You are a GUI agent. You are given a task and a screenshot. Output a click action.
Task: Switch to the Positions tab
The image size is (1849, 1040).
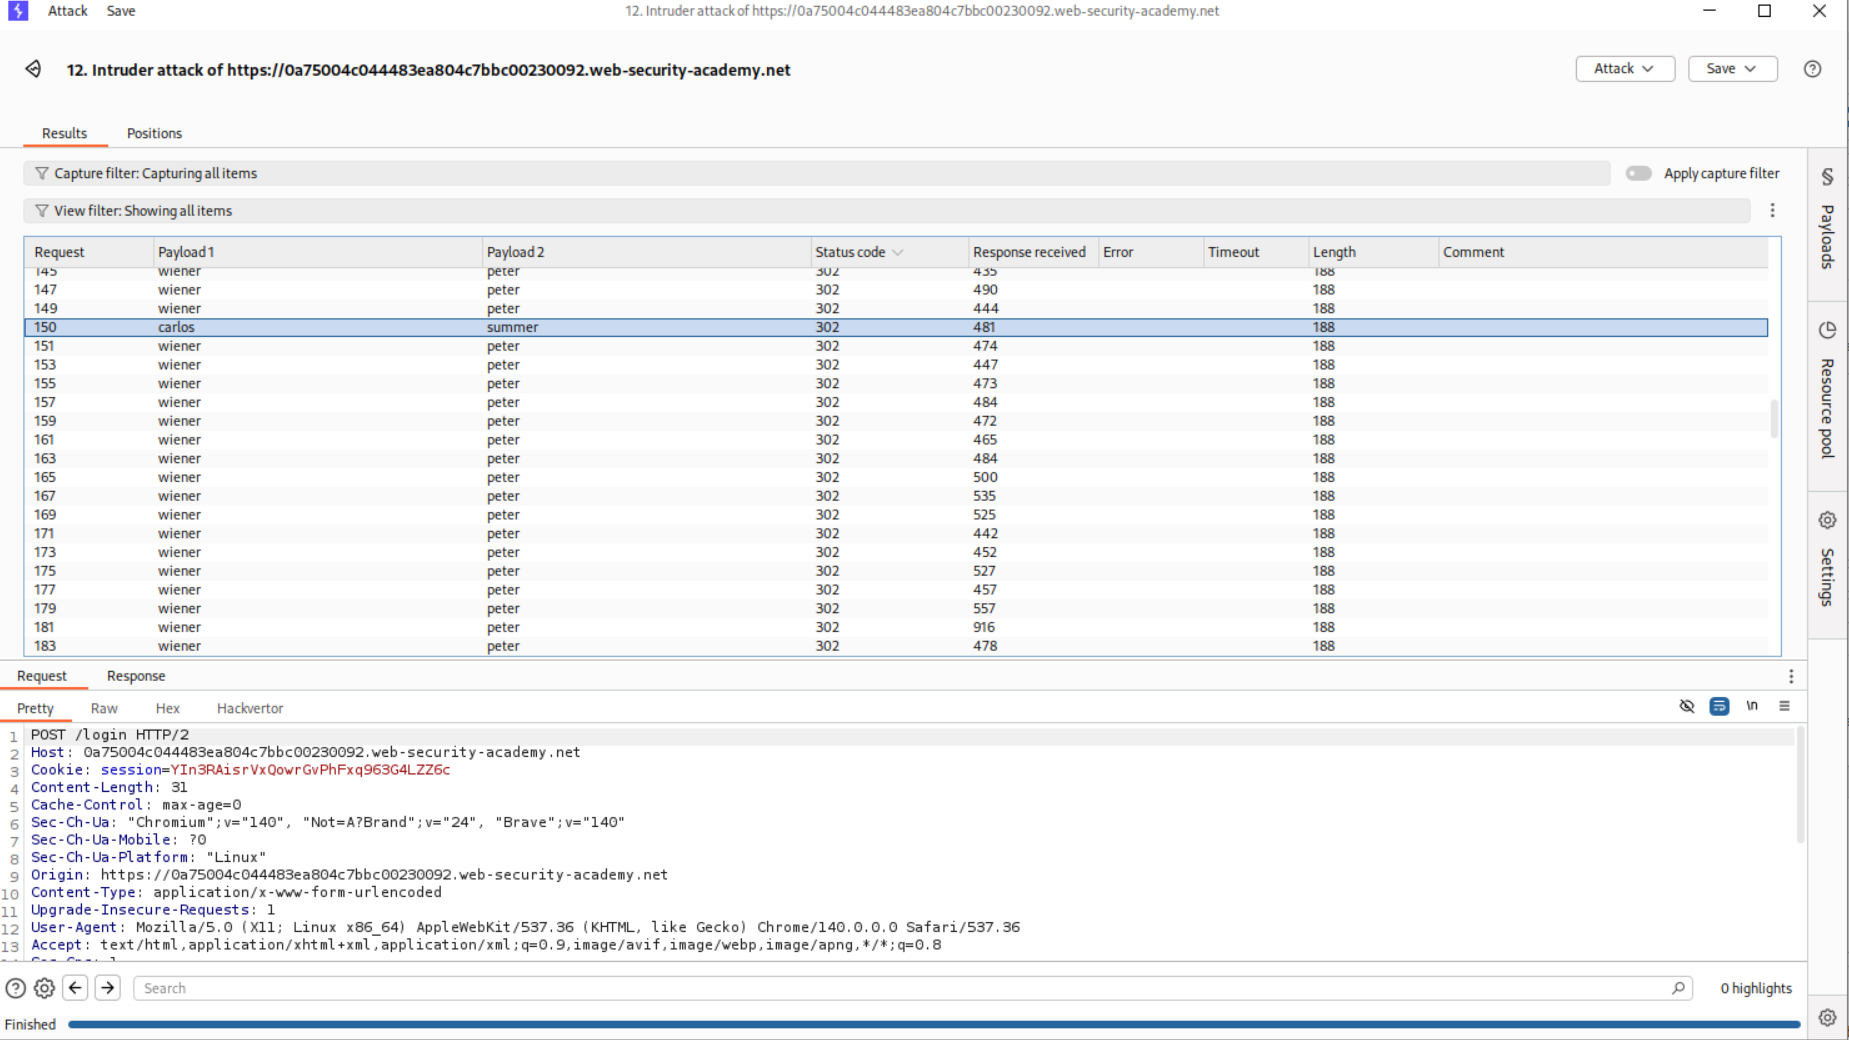154,133
